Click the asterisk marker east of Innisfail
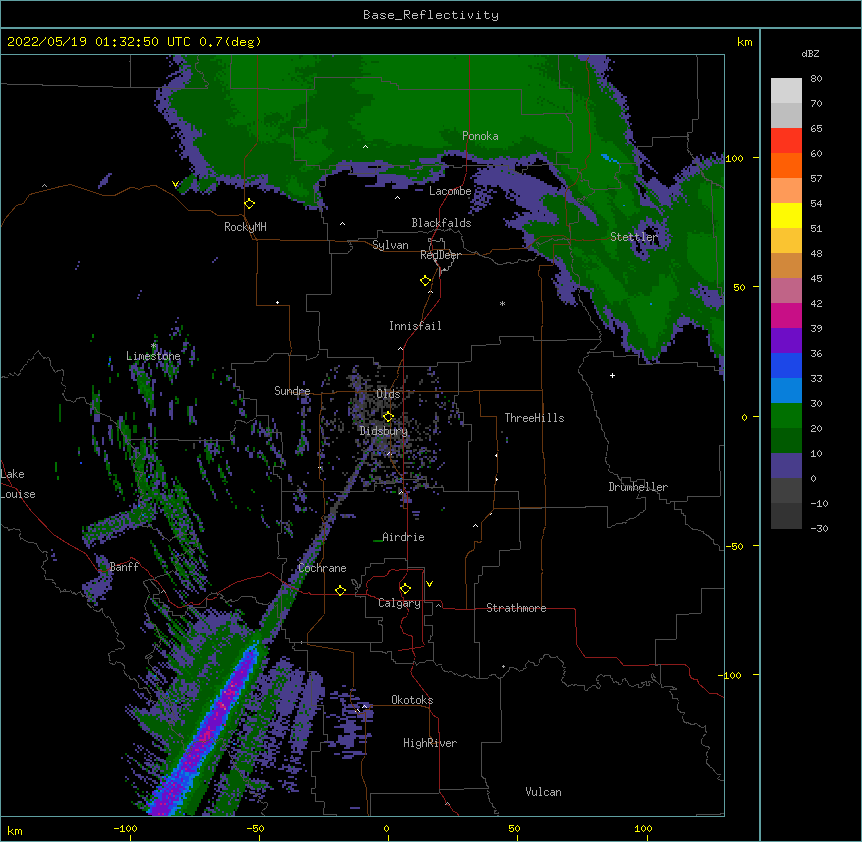 point(502,304)
